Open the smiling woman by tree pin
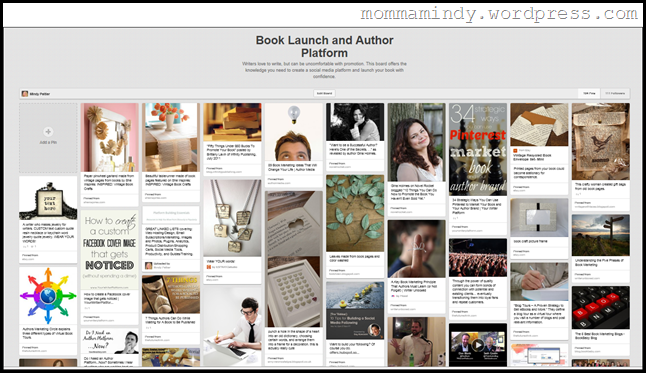Screen dimensions: 646x373 pyautogui.click(x=417, y=142)
